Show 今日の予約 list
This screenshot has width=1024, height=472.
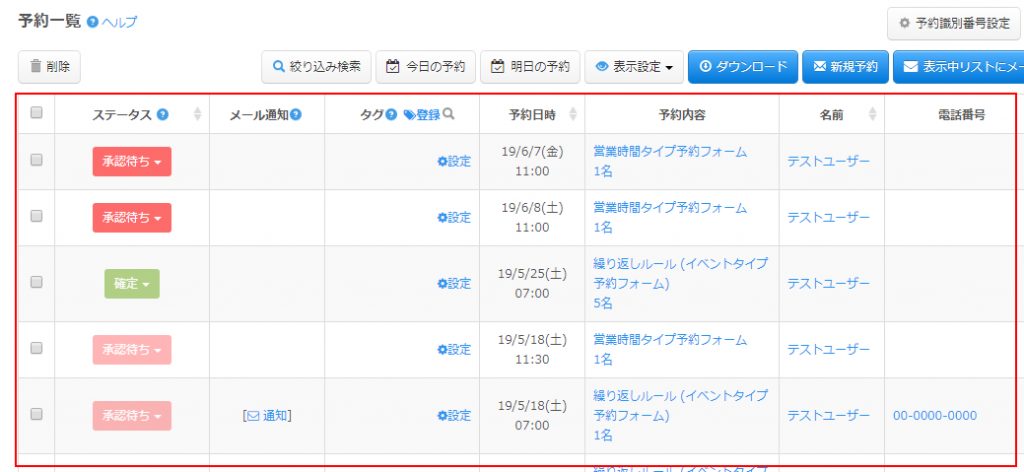pyautogui.click(x=425, y=67)
